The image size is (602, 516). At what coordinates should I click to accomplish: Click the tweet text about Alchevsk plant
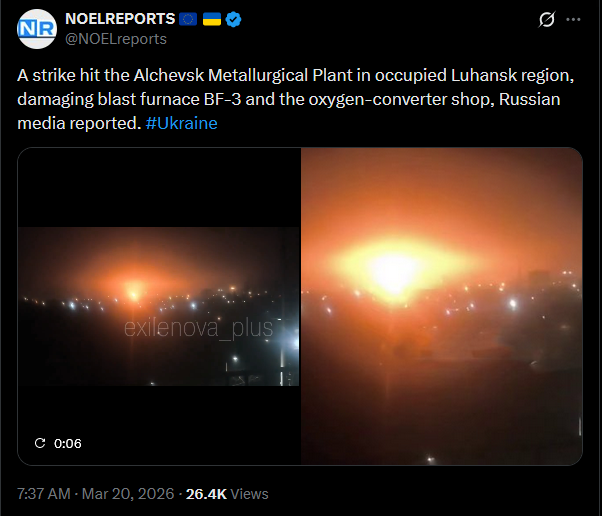pyautogui.click(x=296, y=99)
